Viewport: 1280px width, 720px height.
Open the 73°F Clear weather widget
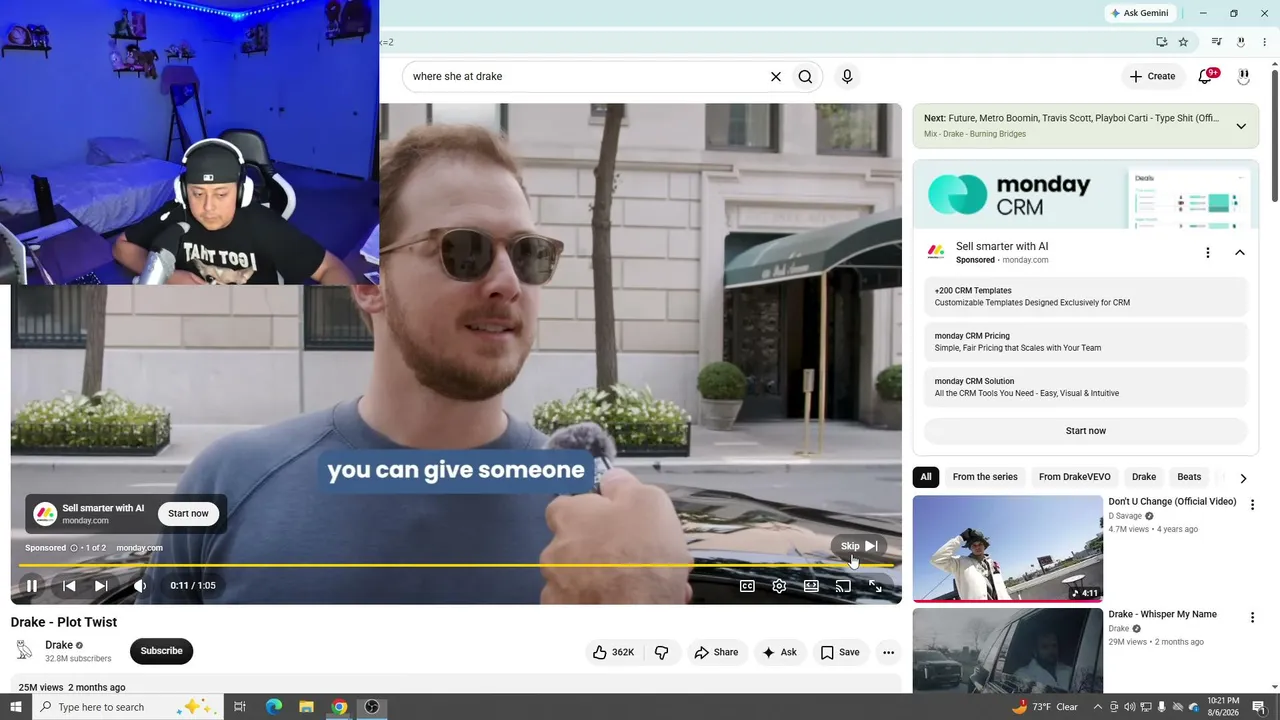[1045, 707]
